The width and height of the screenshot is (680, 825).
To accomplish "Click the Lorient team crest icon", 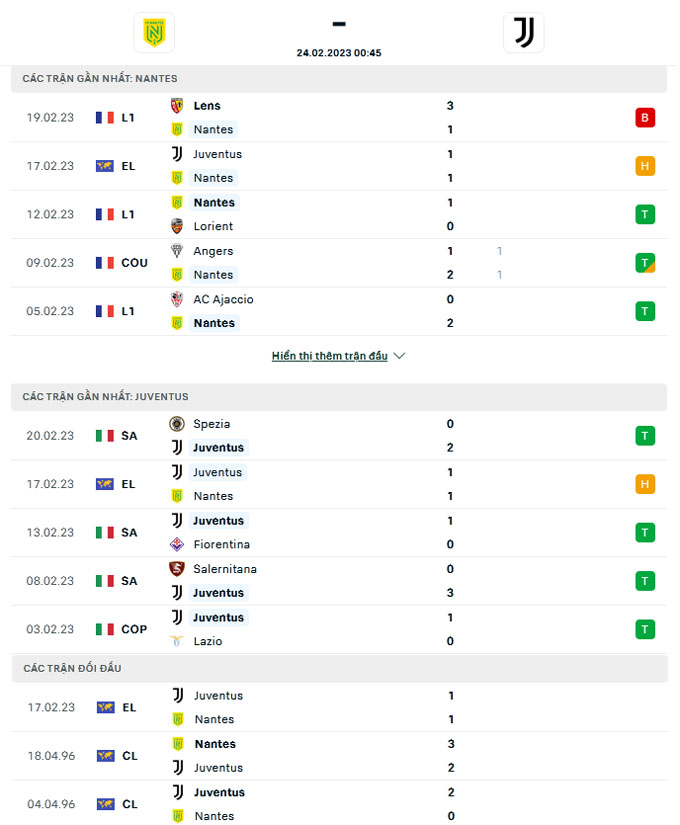I will pyautogui.click(x=177, y=226).
